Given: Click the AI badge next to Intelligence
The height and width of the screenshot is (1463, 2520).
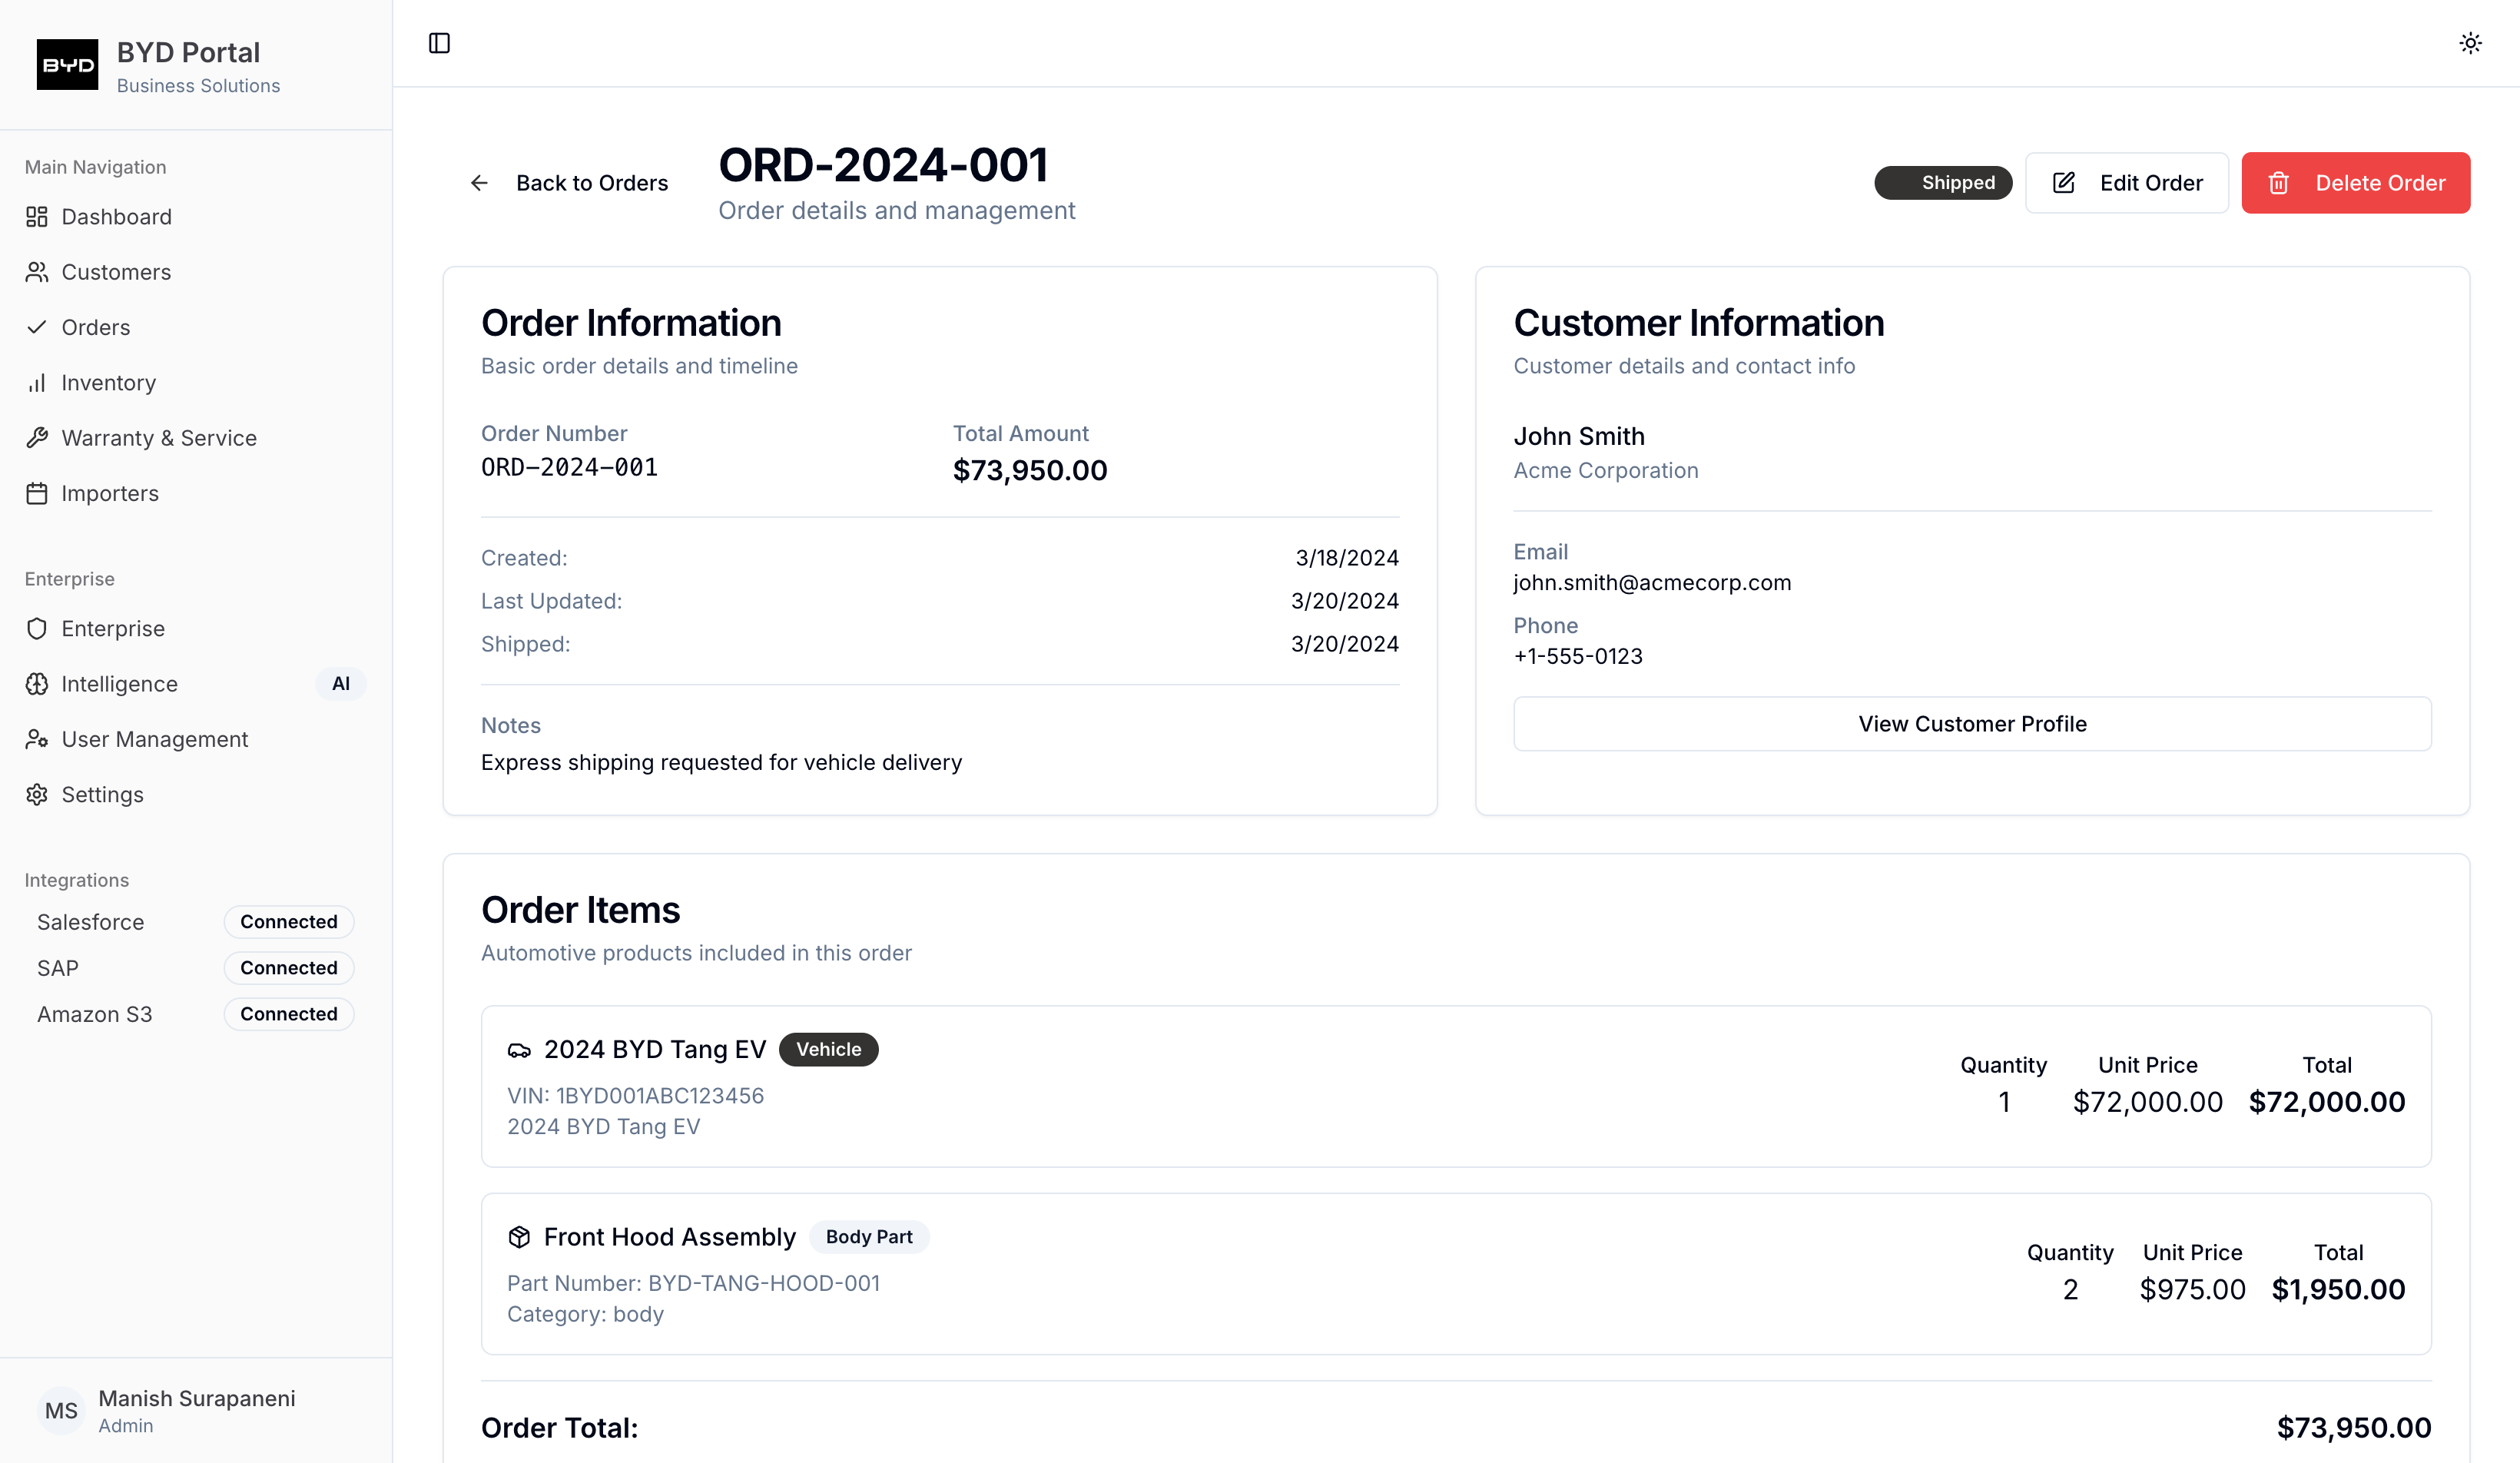Looking at the screenshot, I should click(341, 684).
